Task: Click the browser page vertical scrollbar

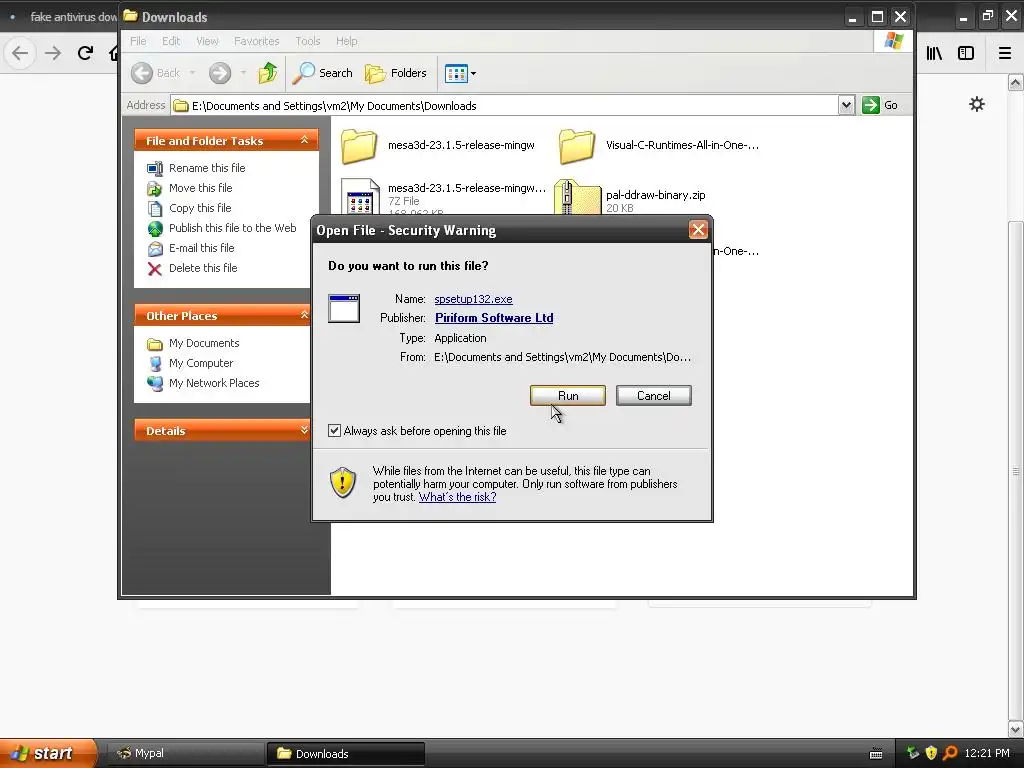Action: click(1015, 470)
